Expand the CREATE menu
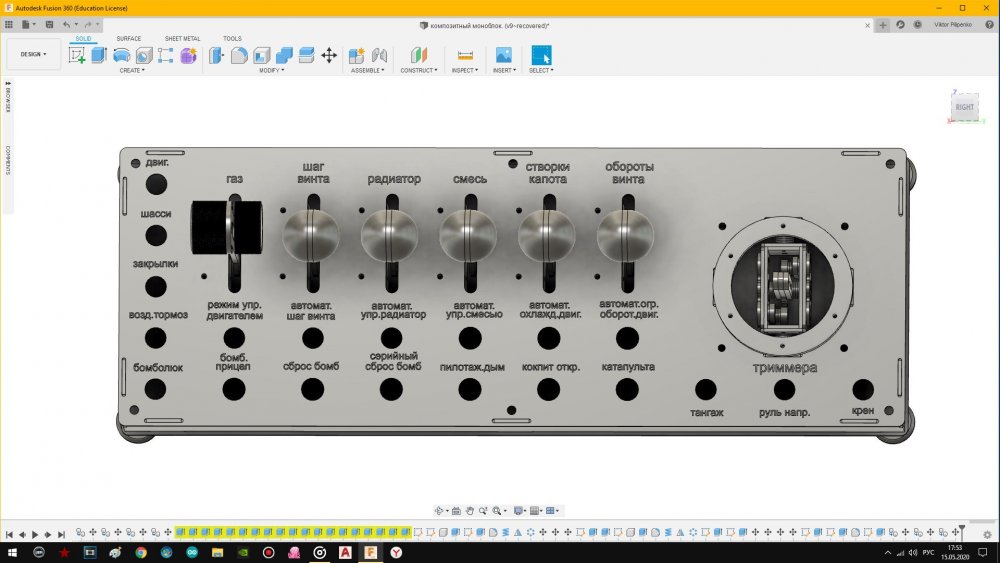The image size is (1000, 563). pyautogui.click(x=132, y=70)
